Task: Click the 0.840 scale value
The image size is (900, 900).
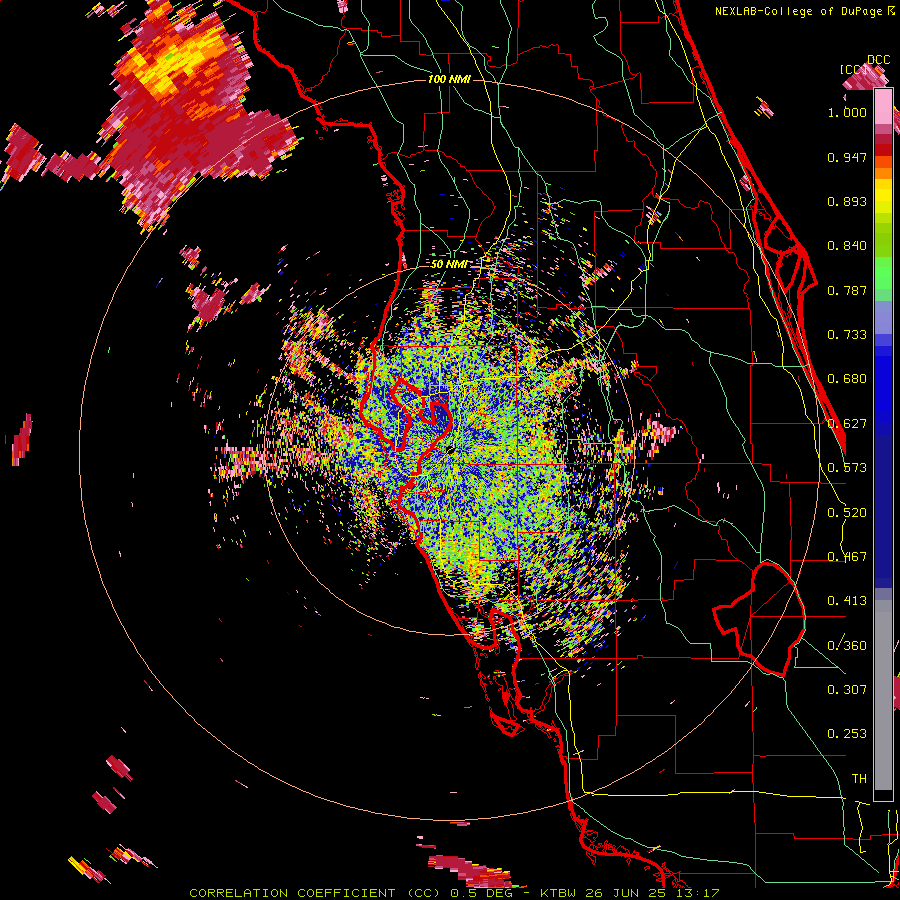Action: [847, 246]
